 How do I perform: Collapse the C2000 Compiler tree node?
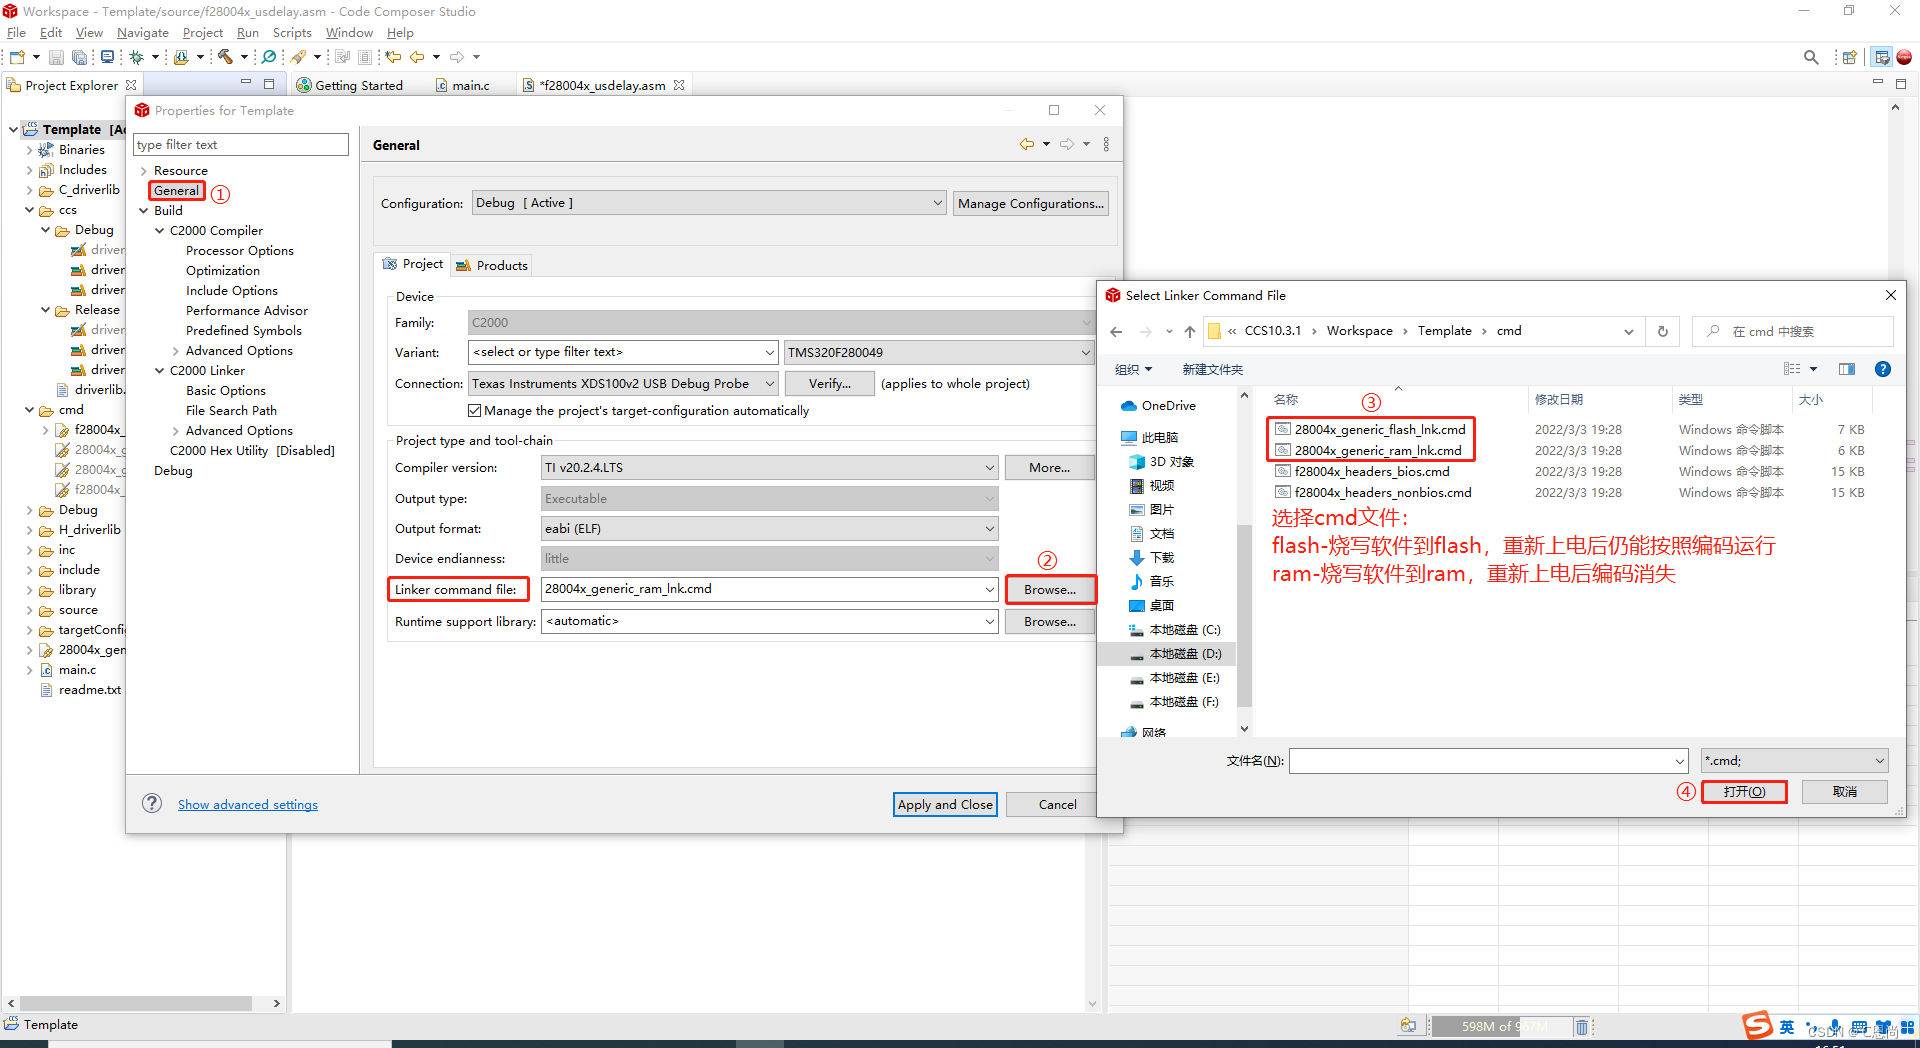(x=160, y=231)
